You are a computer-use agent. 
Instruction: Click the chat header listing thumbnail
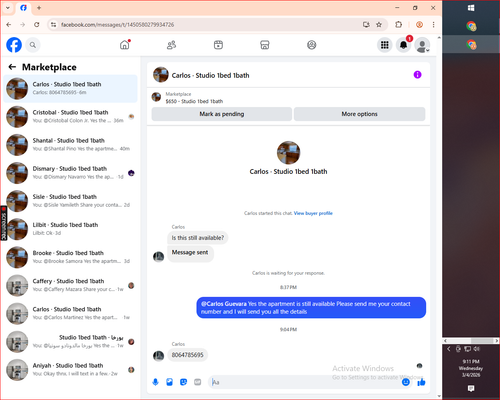[161, 75]
